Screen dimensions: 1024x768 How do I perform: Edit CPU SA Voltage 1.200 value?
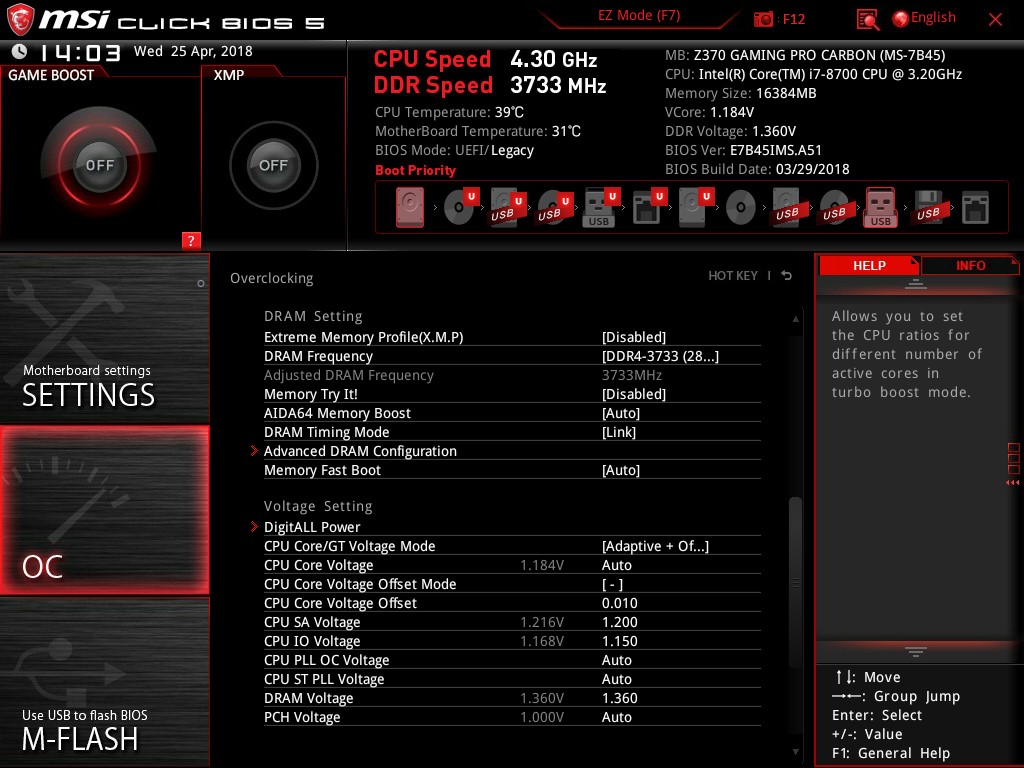[x=620, y=622]
